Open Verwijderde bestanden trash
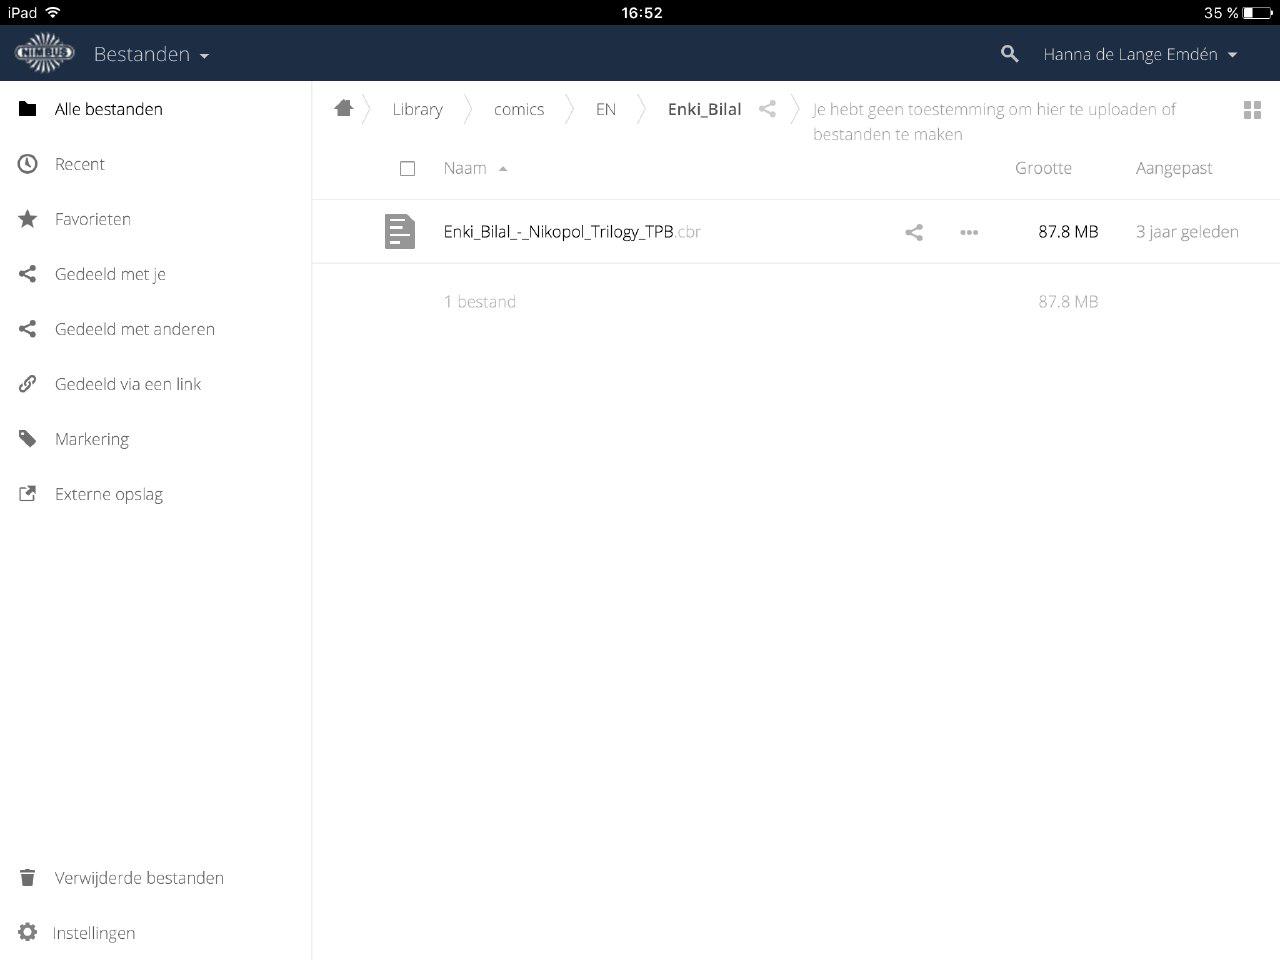The height and width of the screenshot is (960, 1280). tap(138, 878)
